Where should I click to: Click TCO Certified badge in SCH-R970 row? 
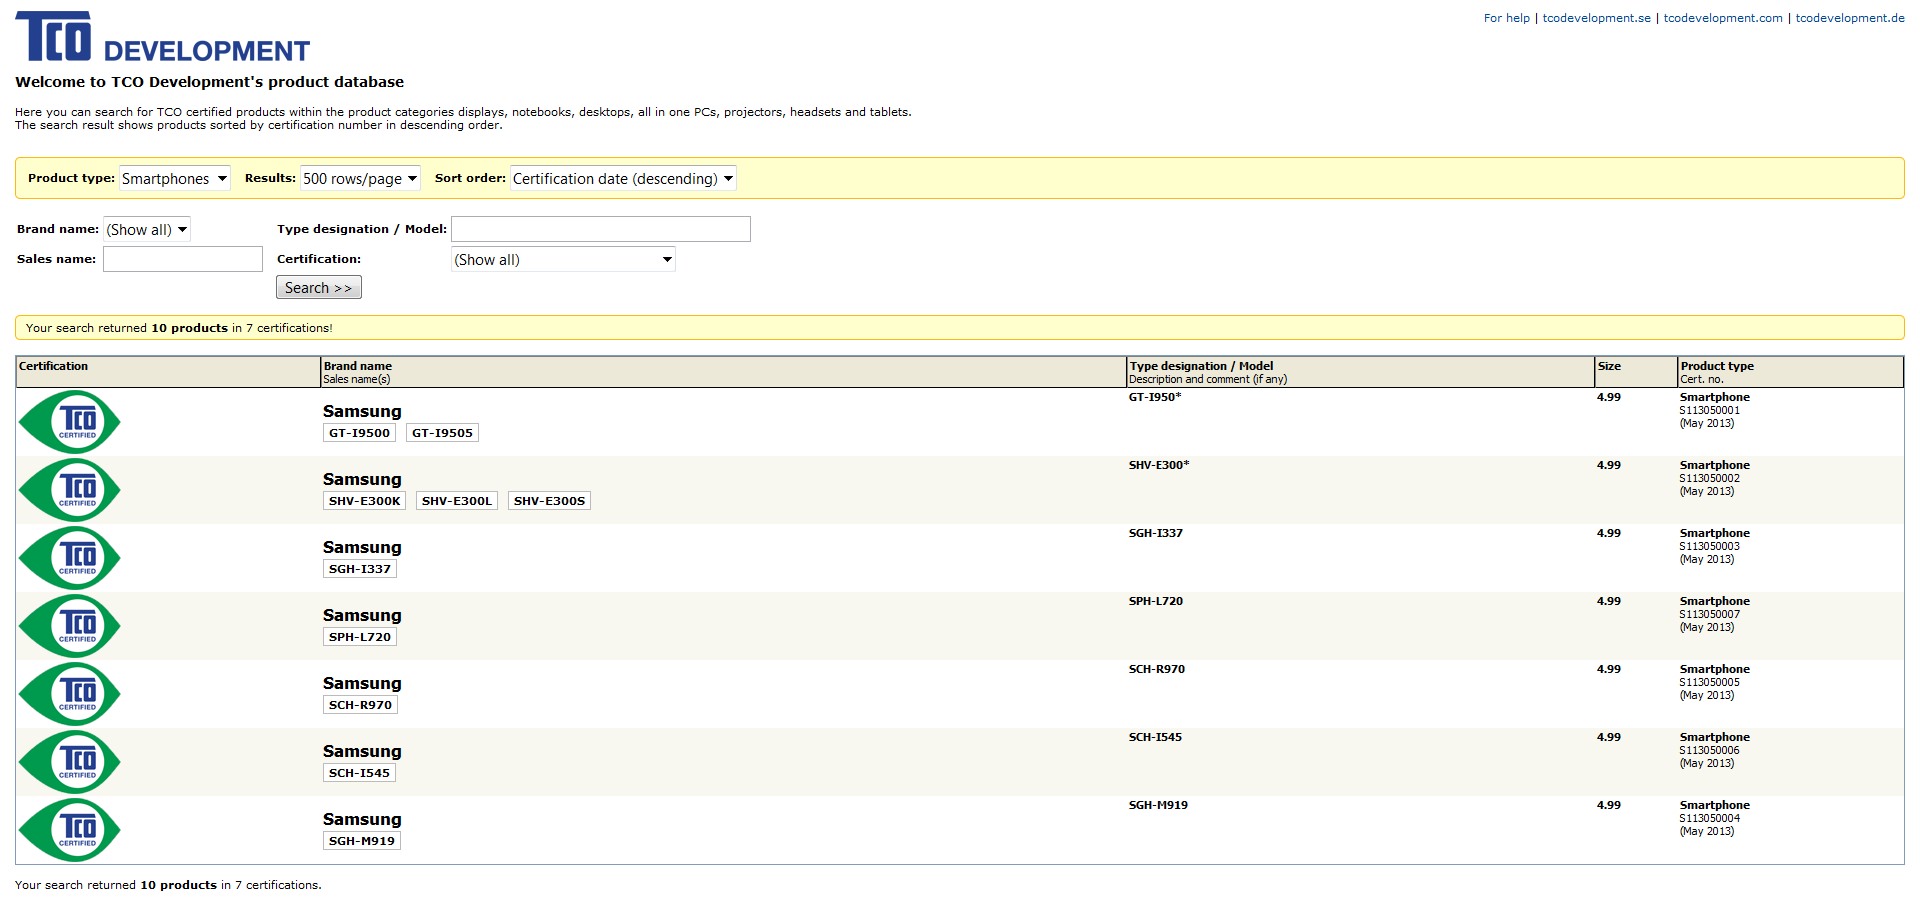click(x=70, y=694)
